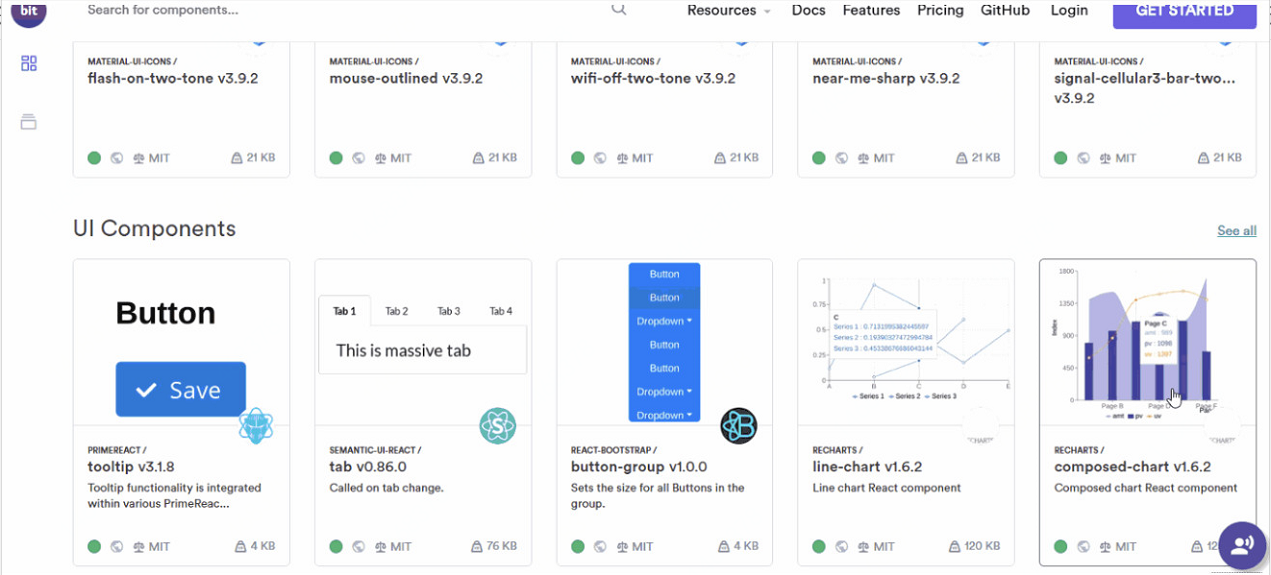Open near-me-sharp v3.9.2 title
Screen dimensions: 1271x575
[886, 78]
